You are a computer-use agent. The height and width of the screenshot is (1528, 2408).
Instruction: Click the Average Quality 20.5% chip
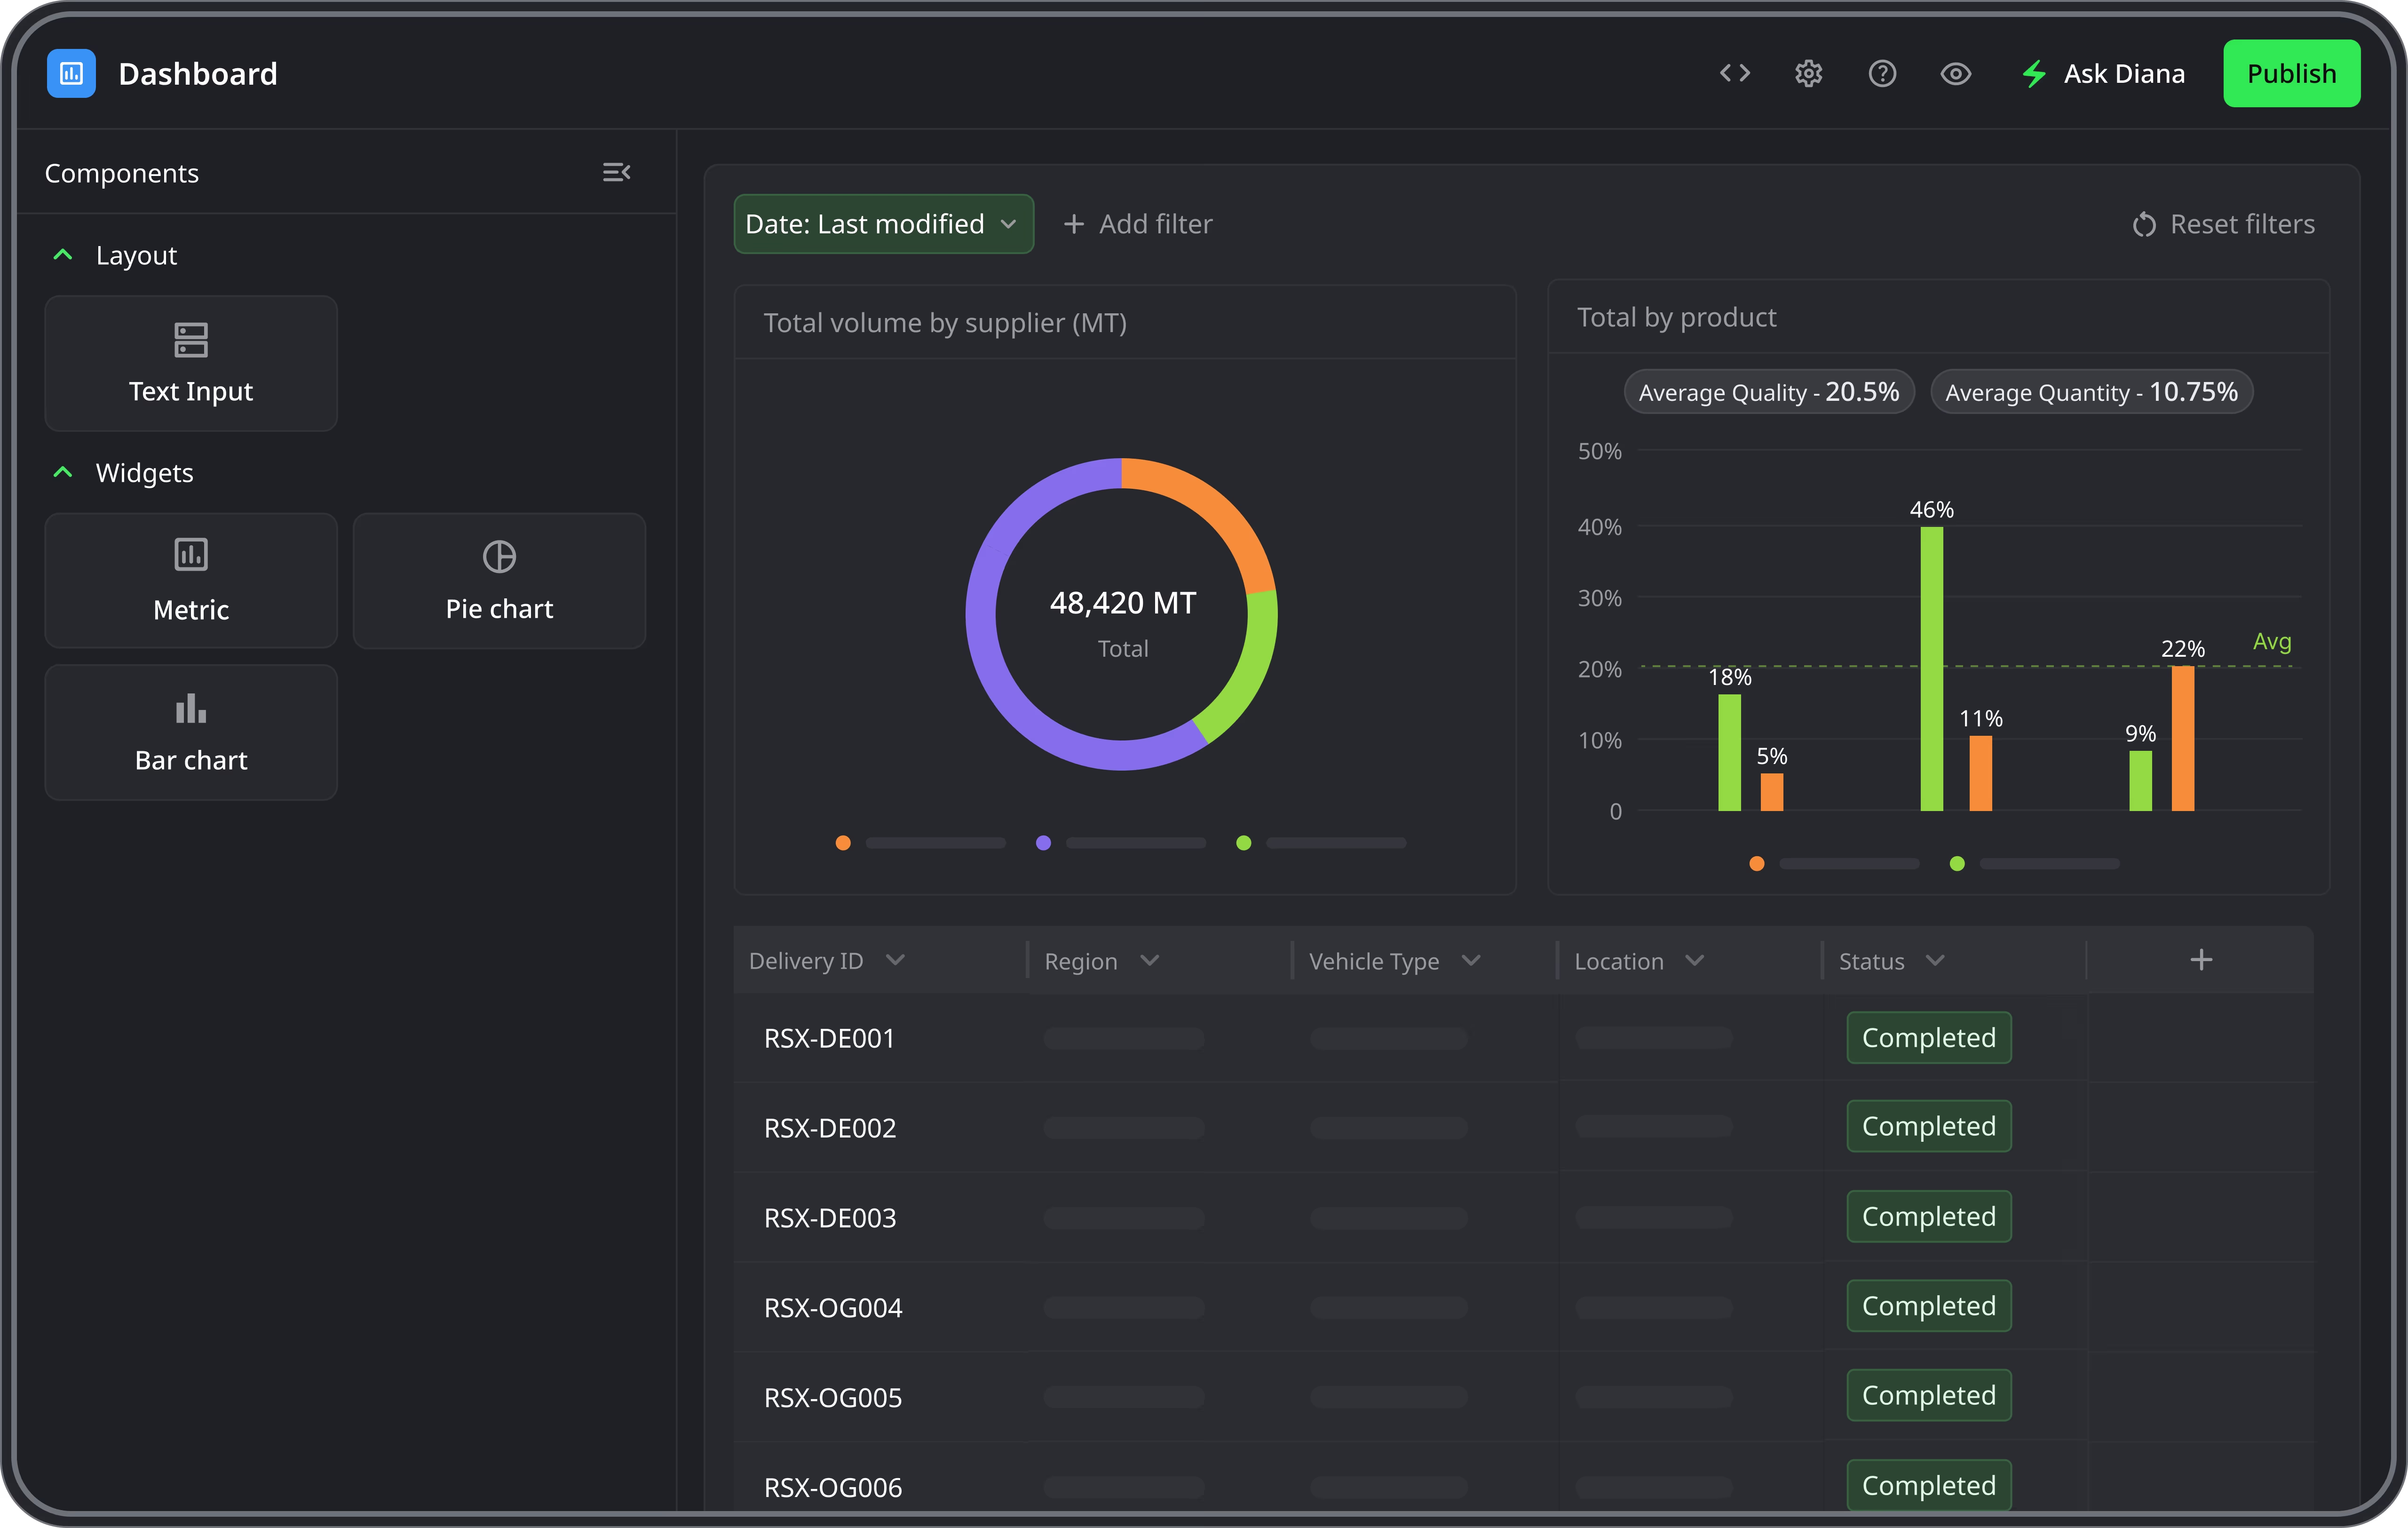pyautogui.click(x=1768, y=391)
